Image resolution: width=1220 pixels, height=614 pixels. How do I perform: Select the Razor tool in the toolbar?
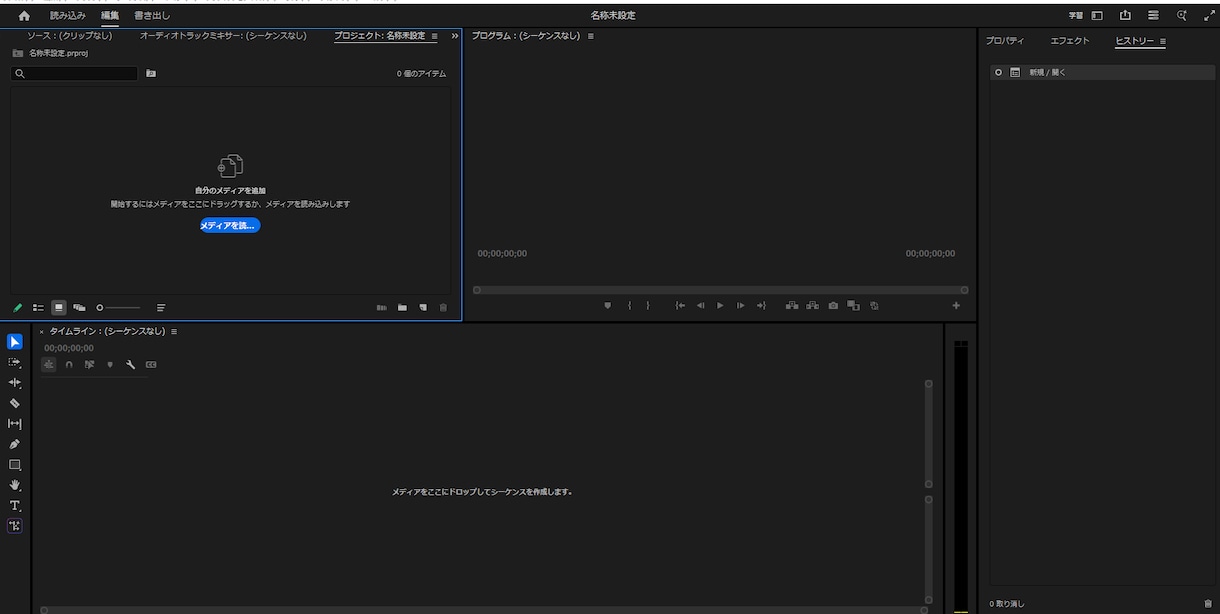click(x=14, y=403)
